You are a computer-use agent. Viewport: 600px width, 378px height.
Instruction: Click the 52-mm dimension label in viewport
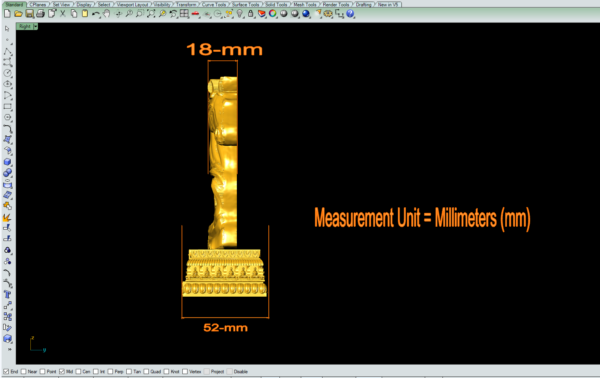(x=225, y=328)
